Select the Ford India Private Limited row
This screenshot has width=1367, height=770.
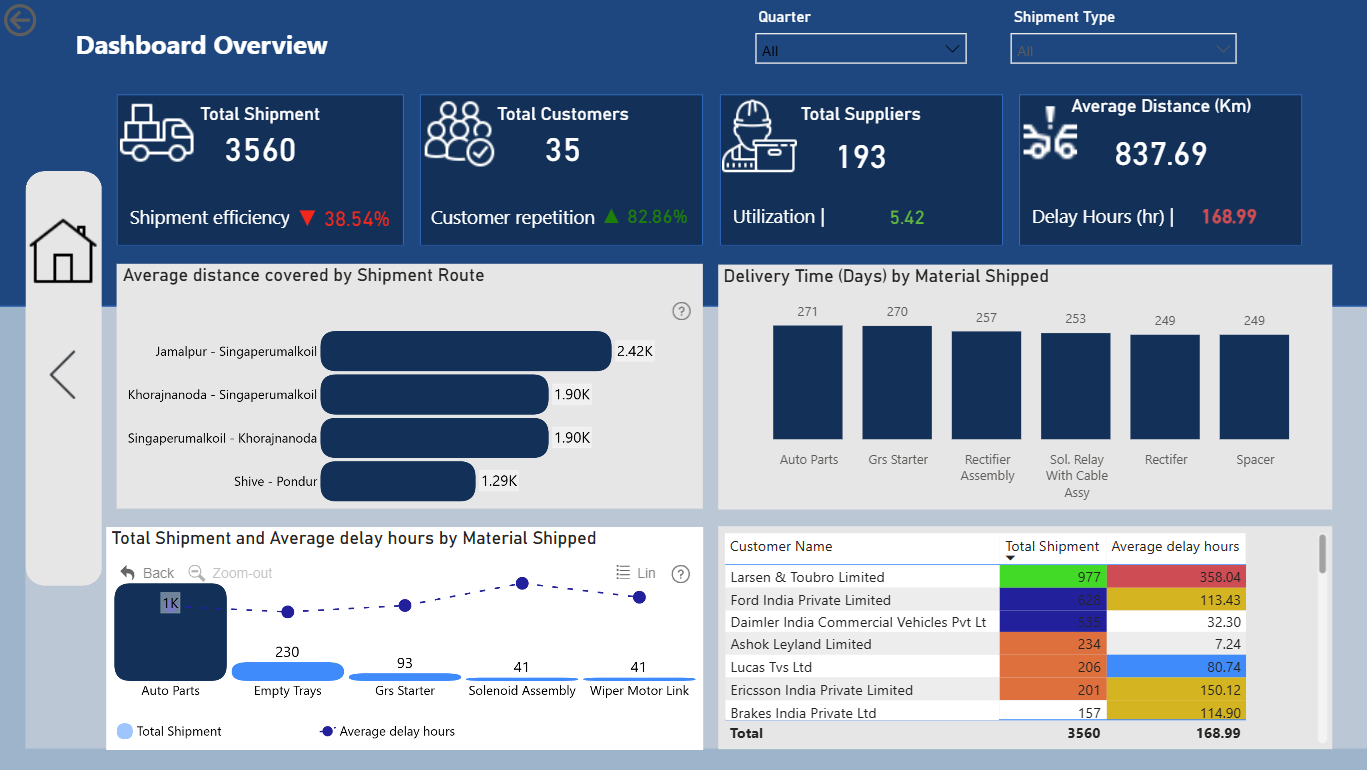pyautogui.click(x=985, y=600)
